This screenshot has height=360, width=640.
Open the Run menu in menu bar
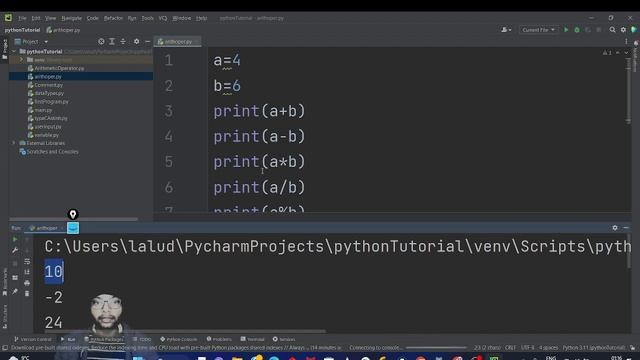[x=132, y=18]
